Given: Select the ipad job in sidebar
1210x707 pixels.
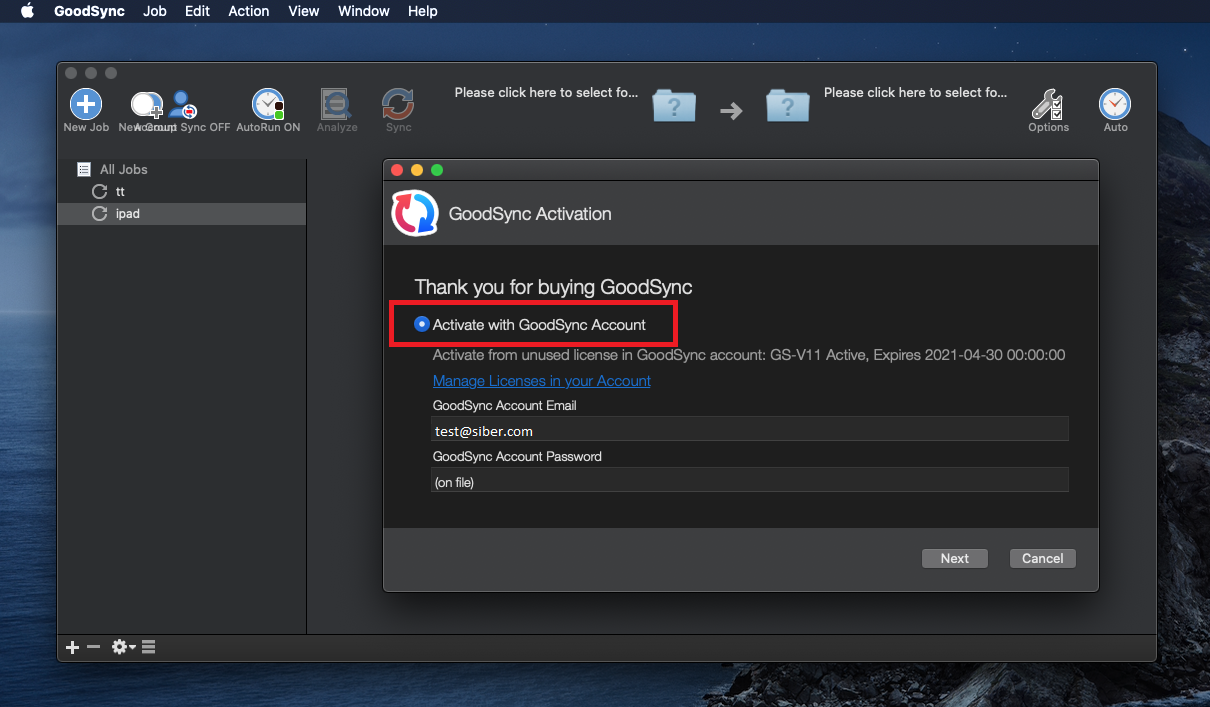Looking at the screenshot, I should click(x=127, y=213).
